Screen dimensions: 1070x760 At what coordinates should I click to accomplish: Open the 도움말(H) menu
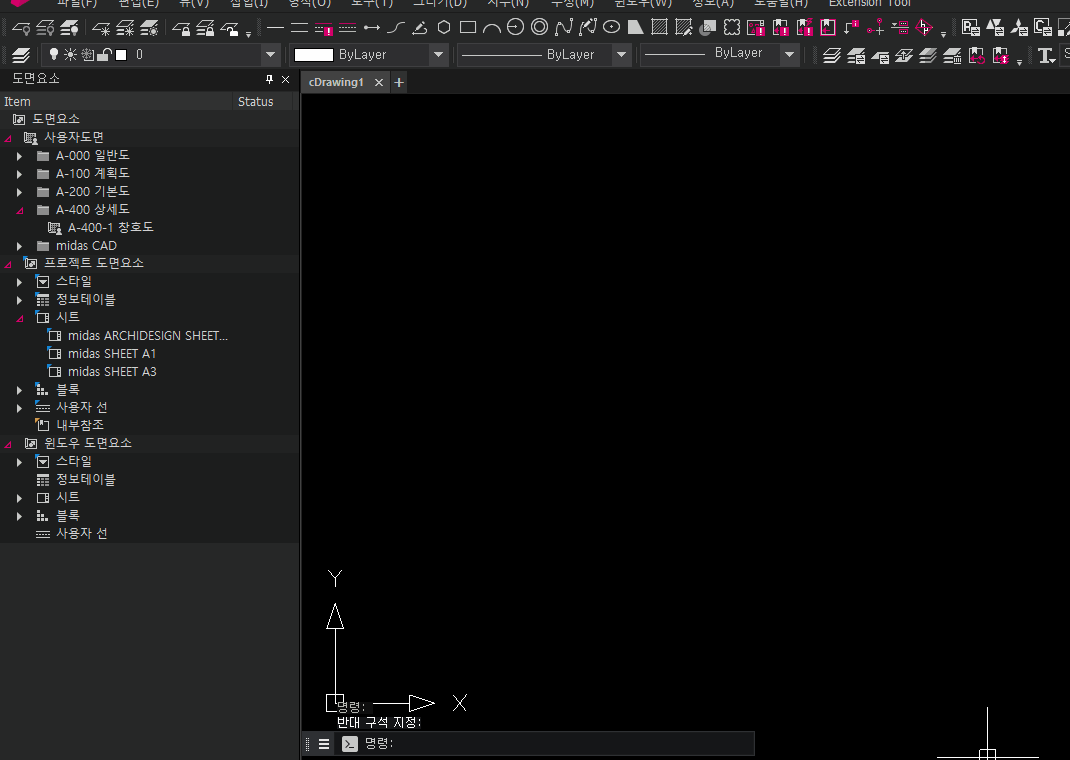coord(781,3)
